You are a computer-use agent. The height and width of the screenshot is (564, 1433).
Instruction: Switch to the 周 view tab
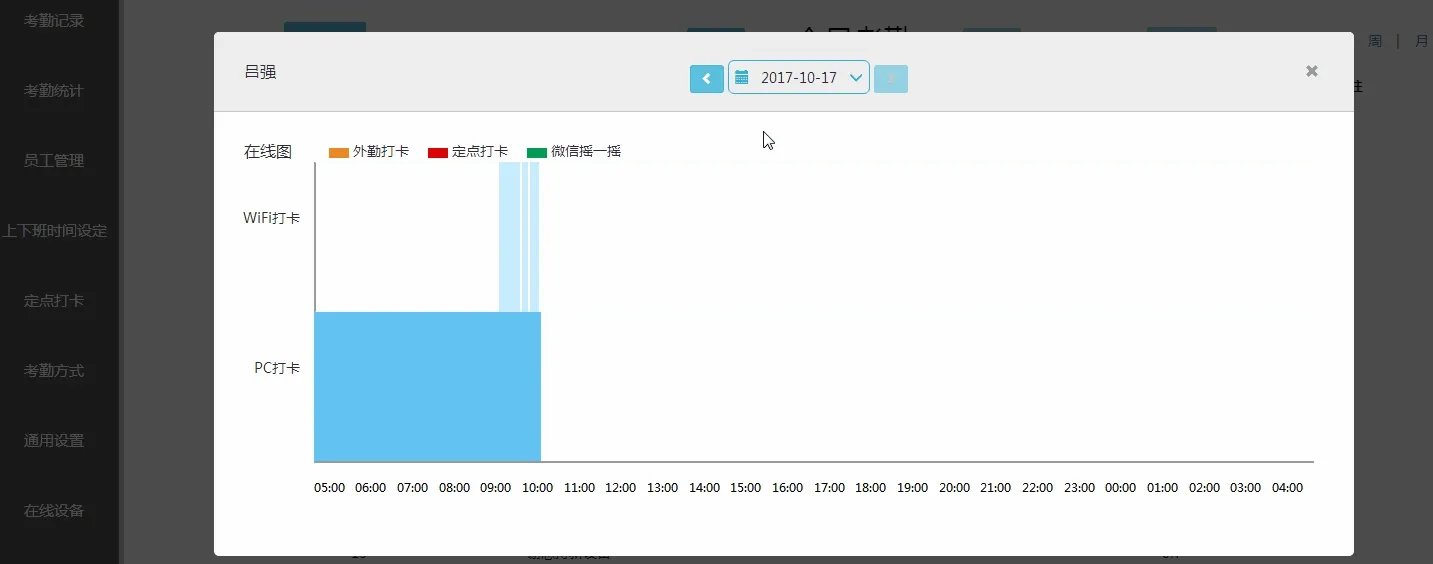pos(1375,41)
